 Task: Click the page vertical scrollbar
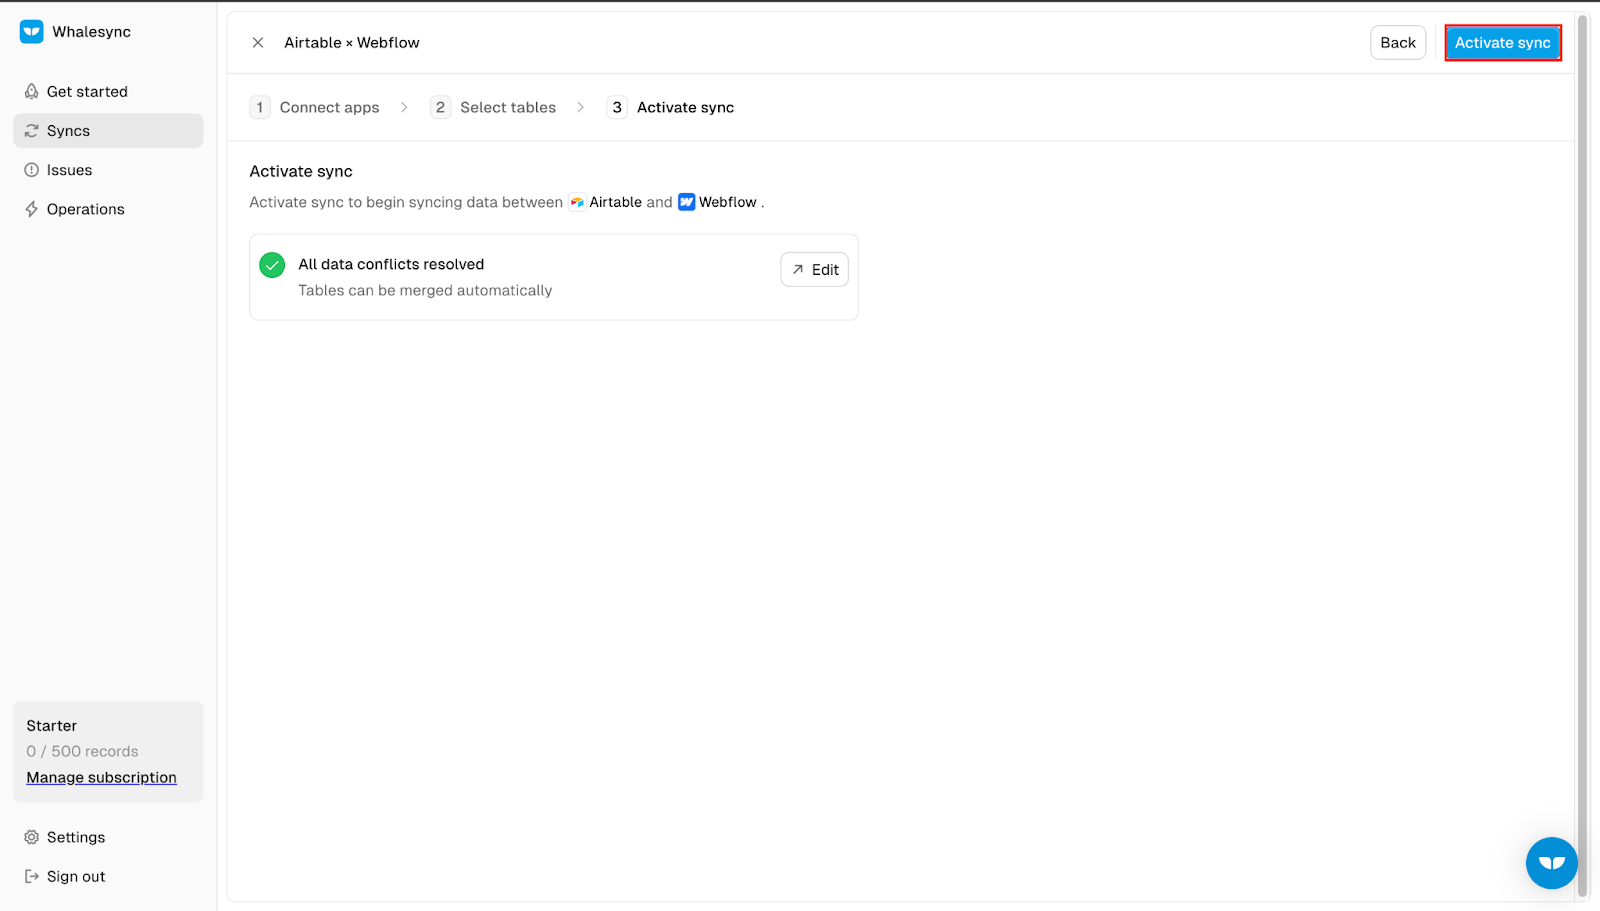[1582, 455]
